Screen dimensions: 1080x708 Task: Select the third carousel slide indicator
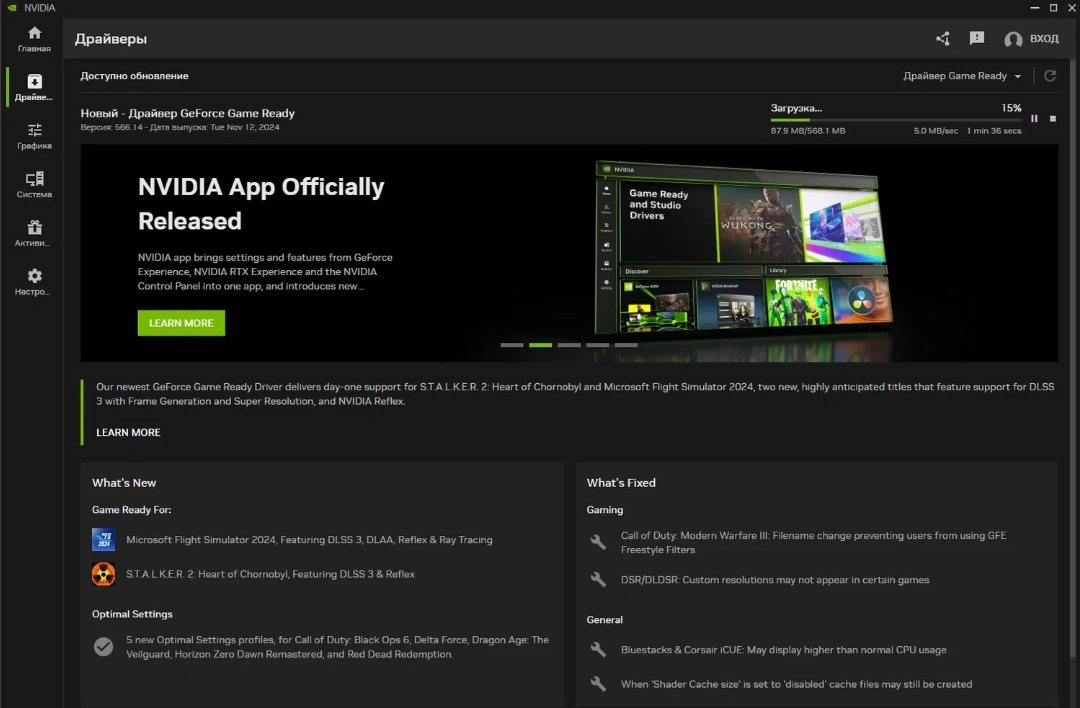[569, 345]
